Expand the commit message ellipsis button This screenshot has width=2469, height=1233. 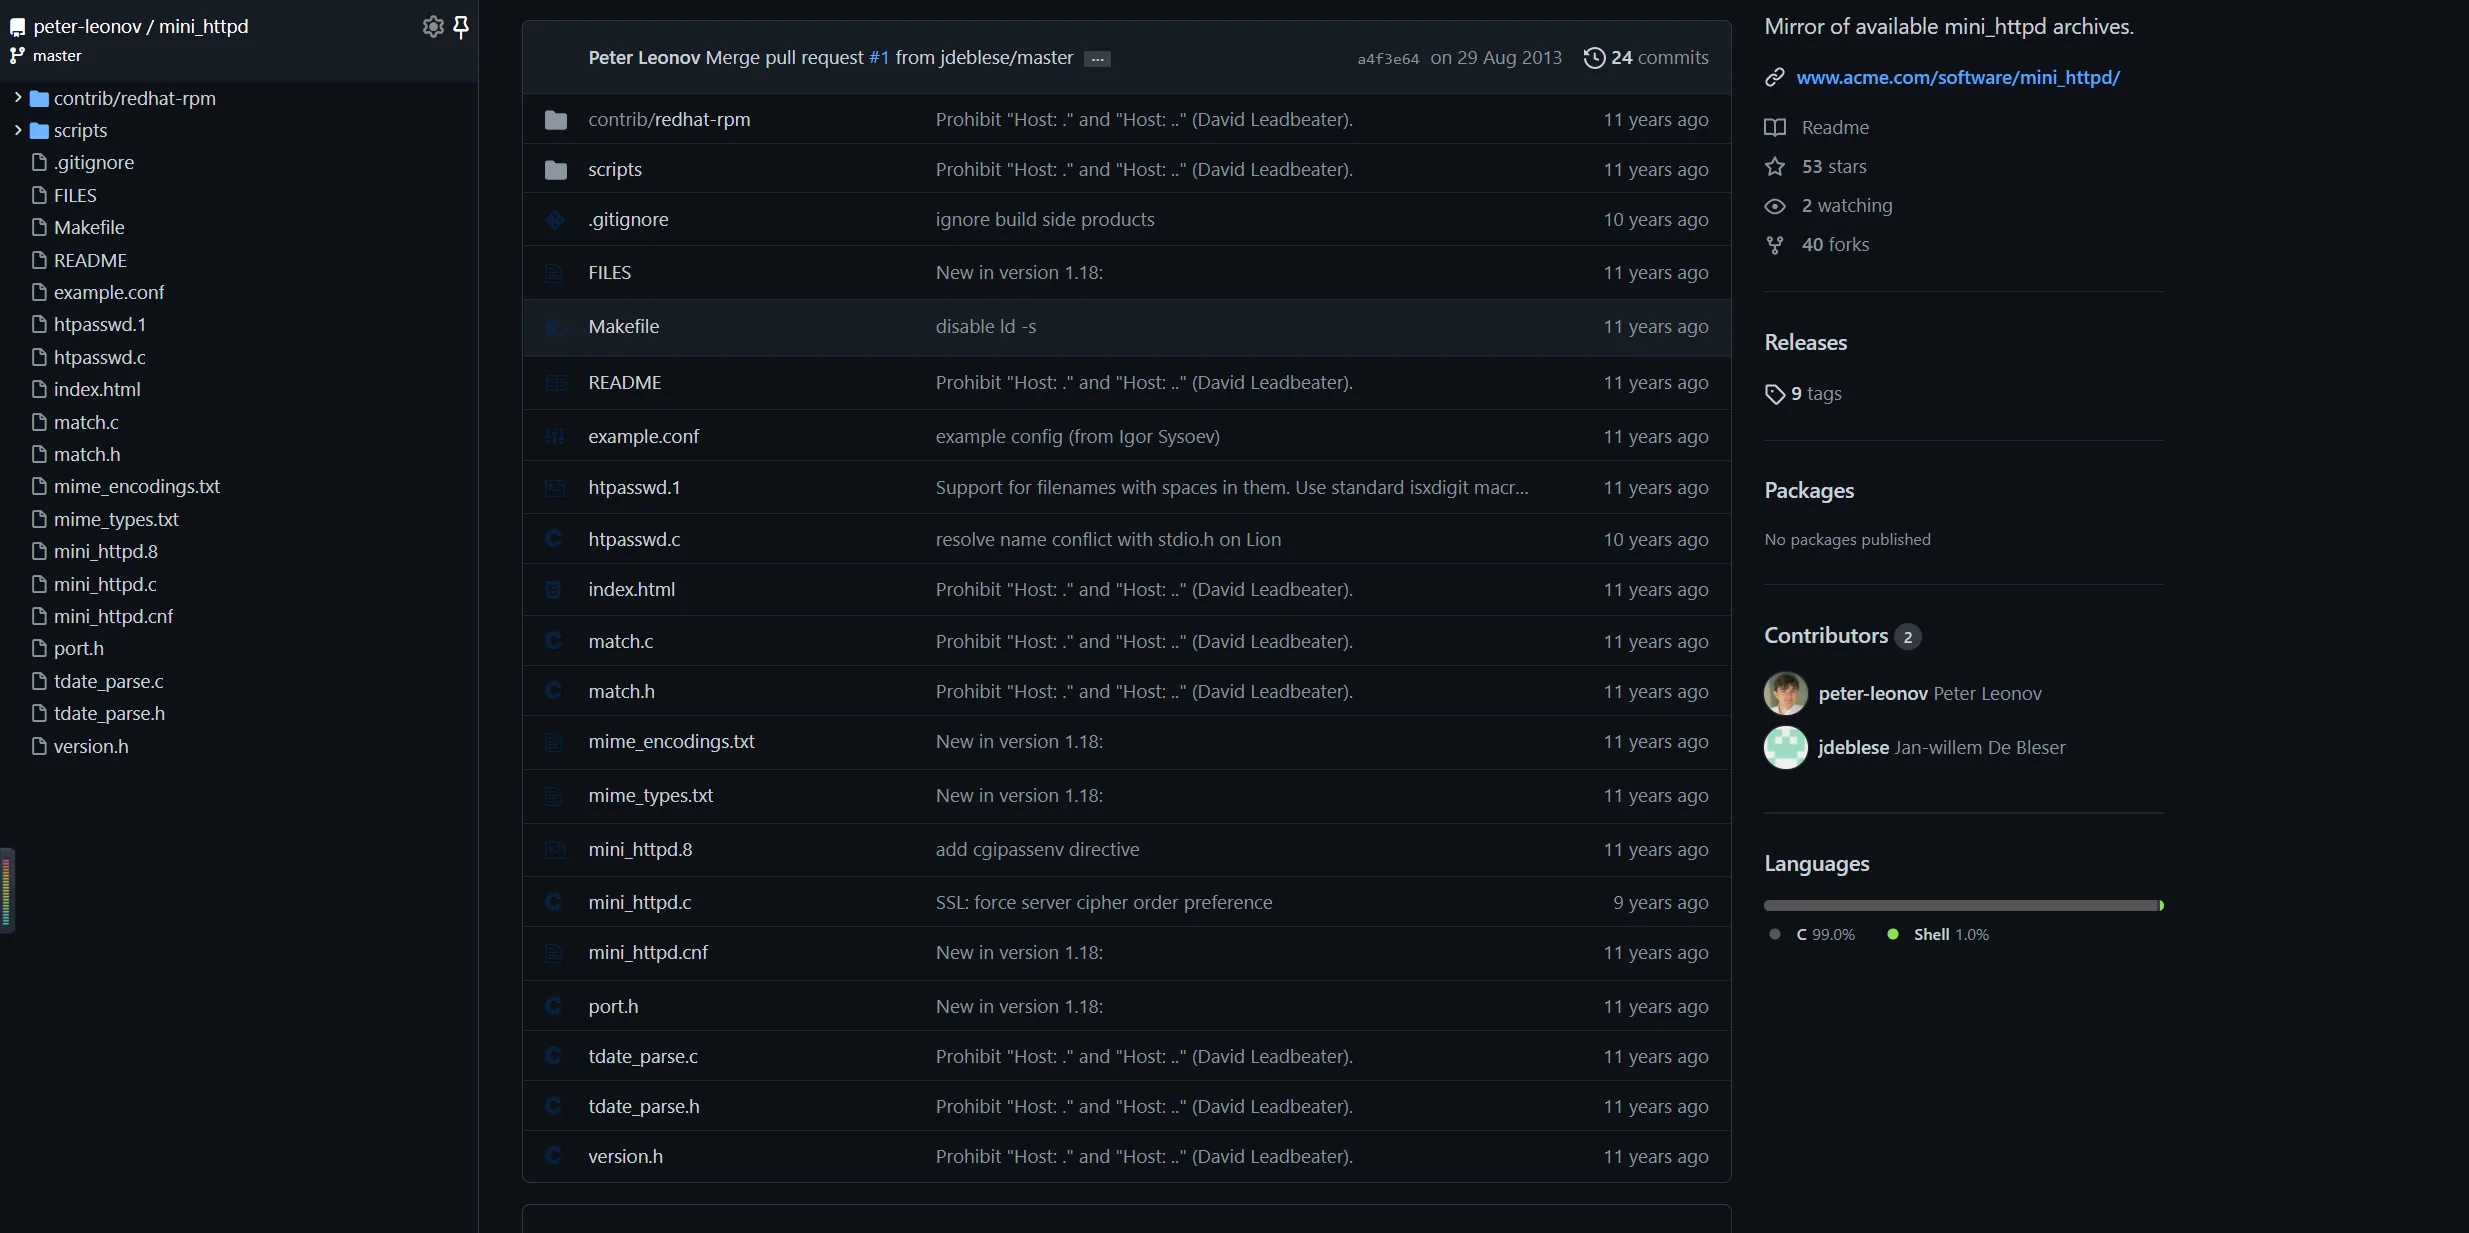pyautogui.click(x=1097, y=59)
